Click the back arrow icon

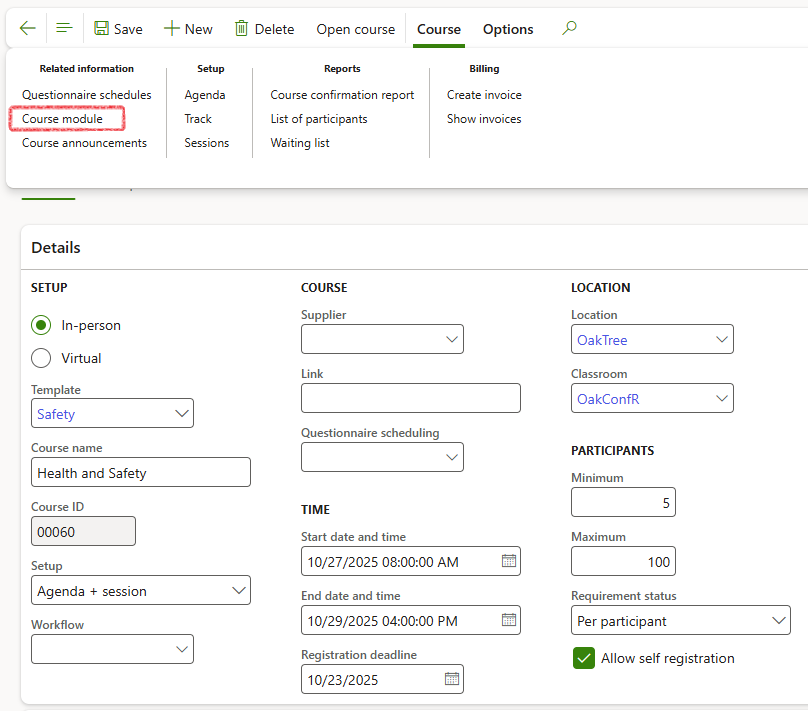coord(27,29)
